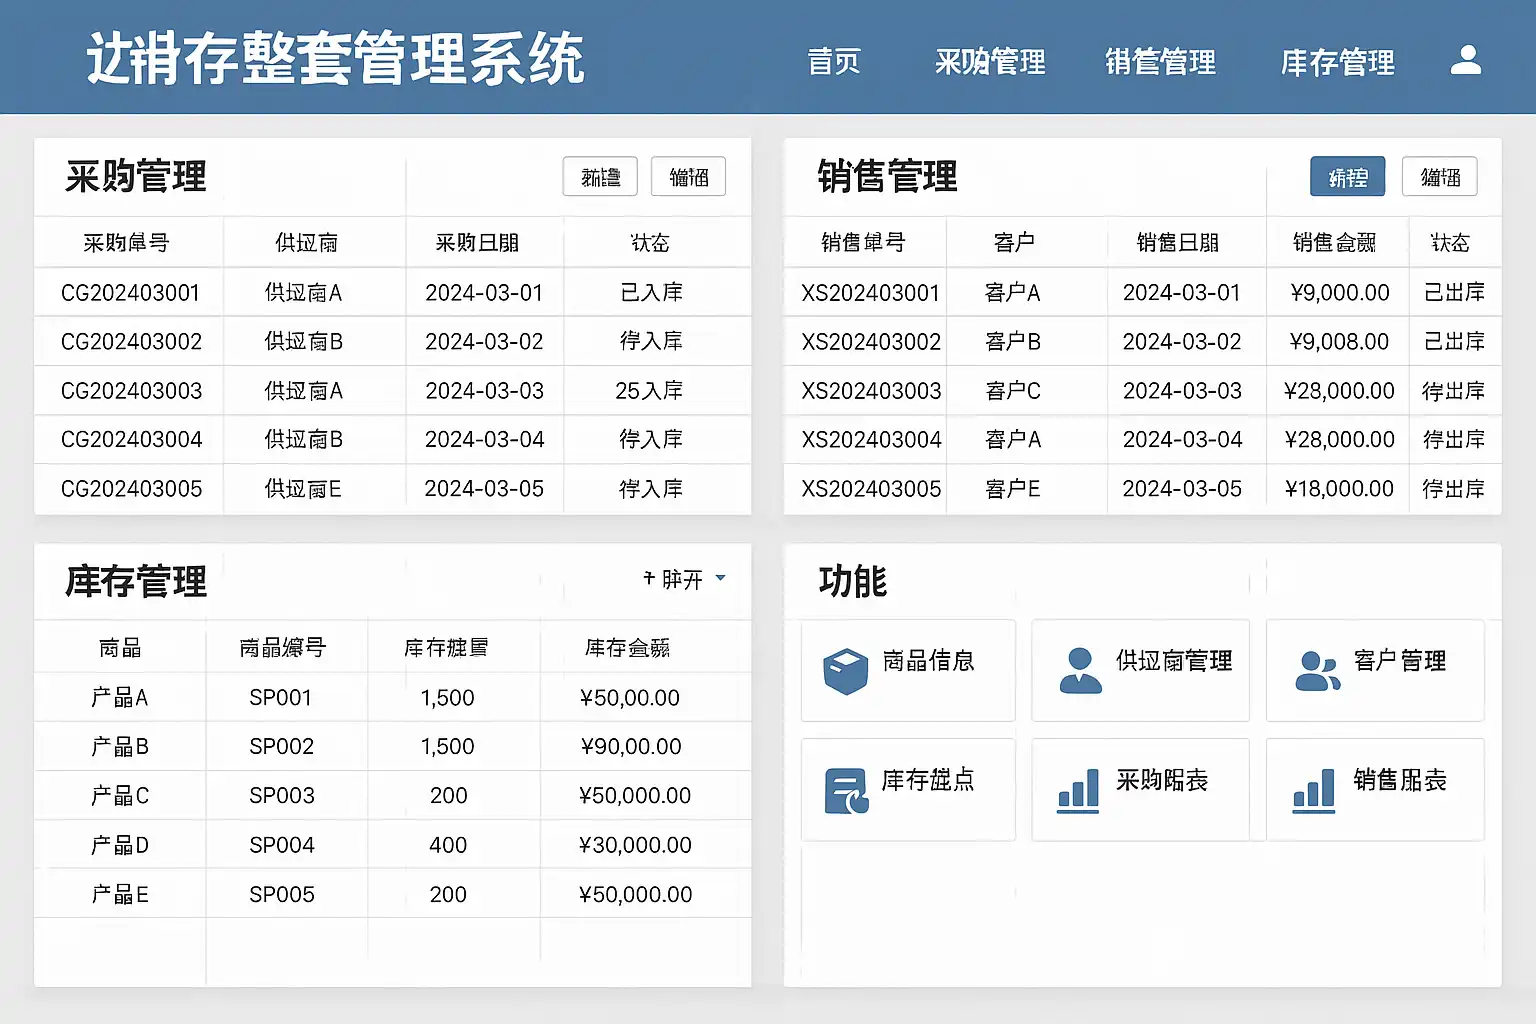The image size is (1536, 1024).
Task: Open 采购管理 in top navigation
Action: point(990,62)
